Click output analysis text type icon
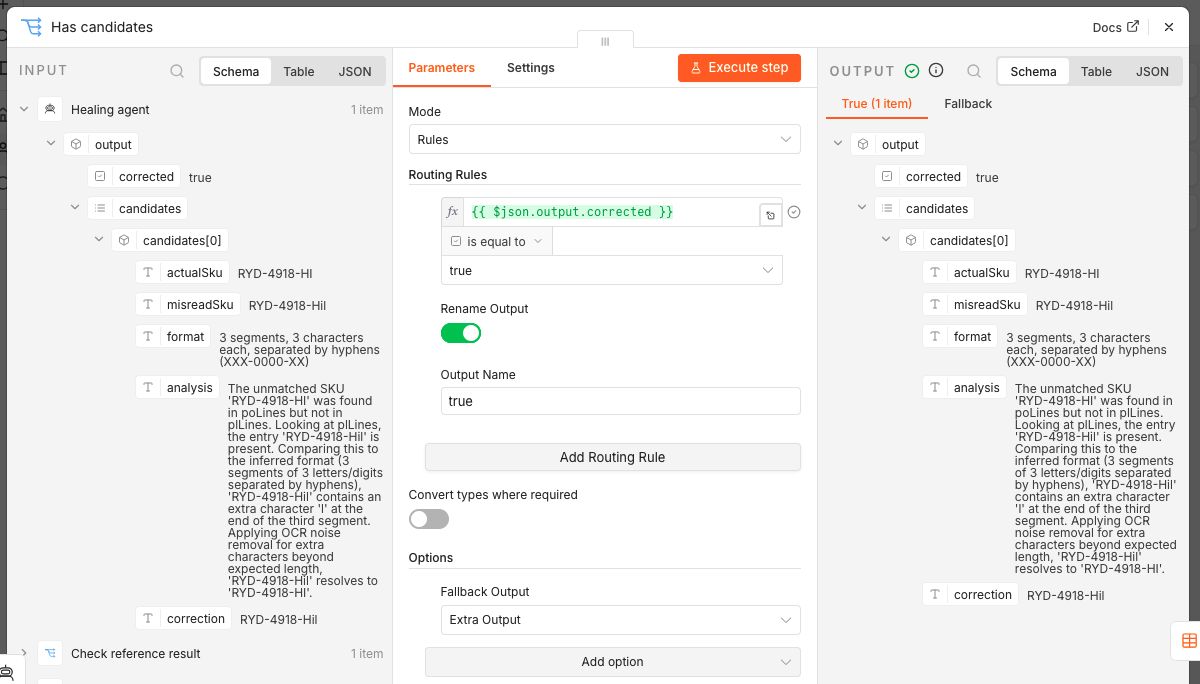The image size is (1200, 684). (x=936, y=387)
